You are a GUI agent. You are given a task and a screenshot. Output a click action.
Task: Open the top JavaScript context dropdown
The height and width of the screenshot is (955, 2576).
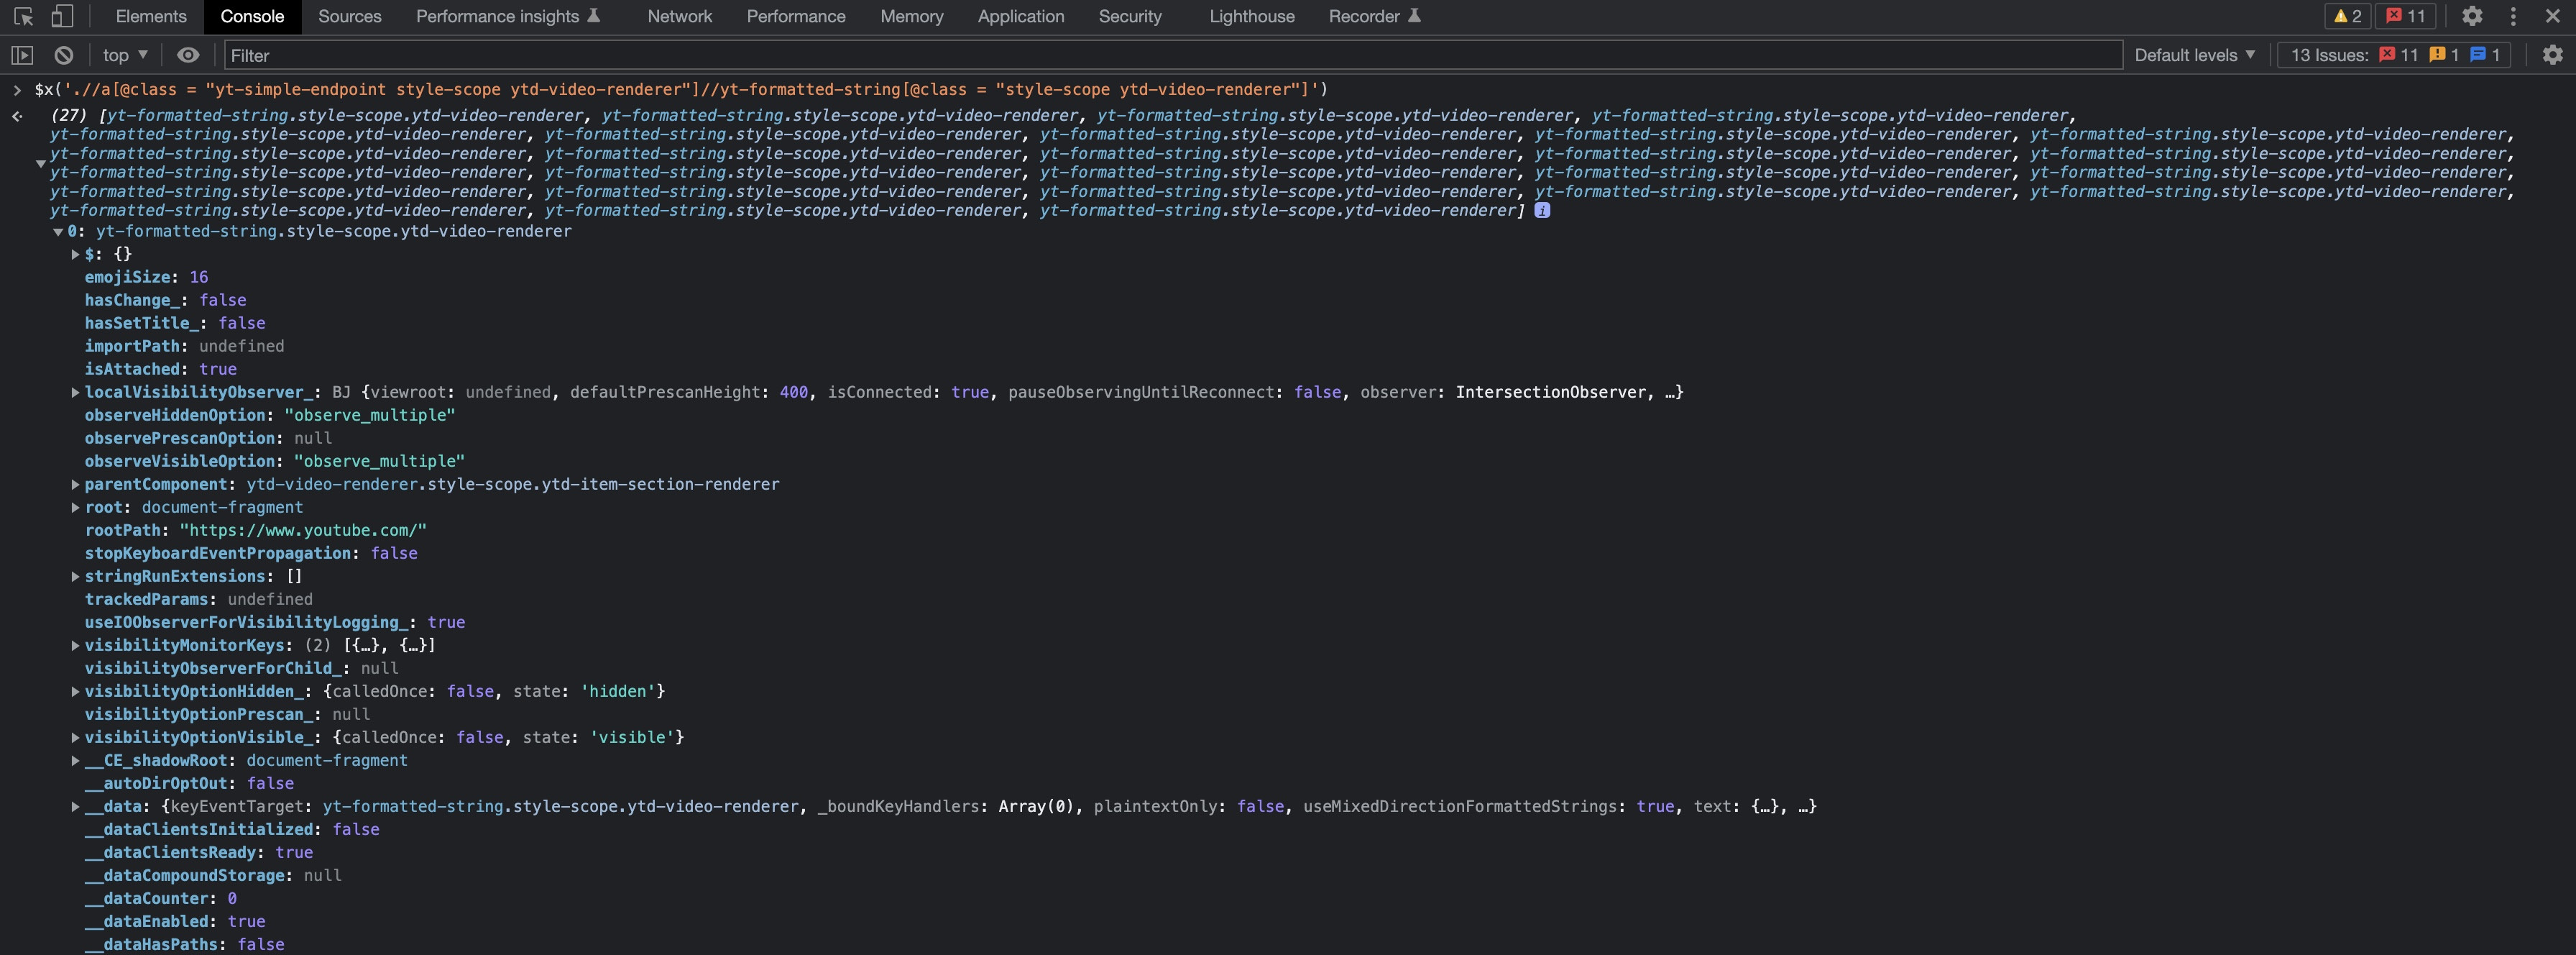tap(125, 55)
